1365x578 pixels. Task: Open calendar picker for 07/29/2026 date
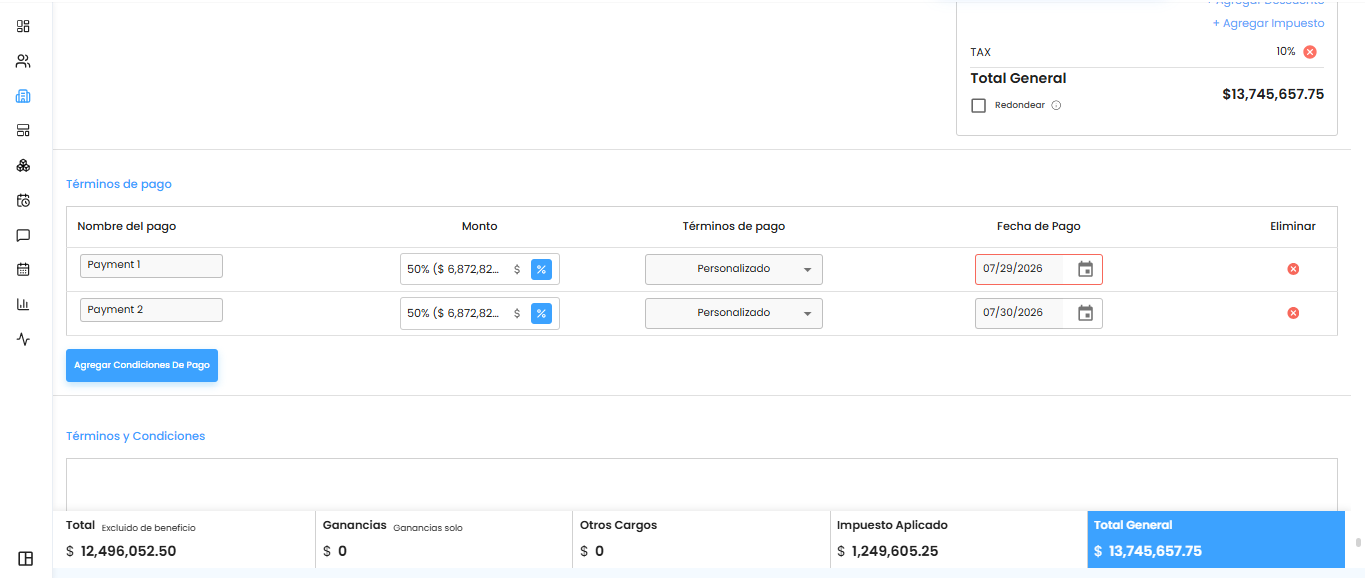(1085, 269)
